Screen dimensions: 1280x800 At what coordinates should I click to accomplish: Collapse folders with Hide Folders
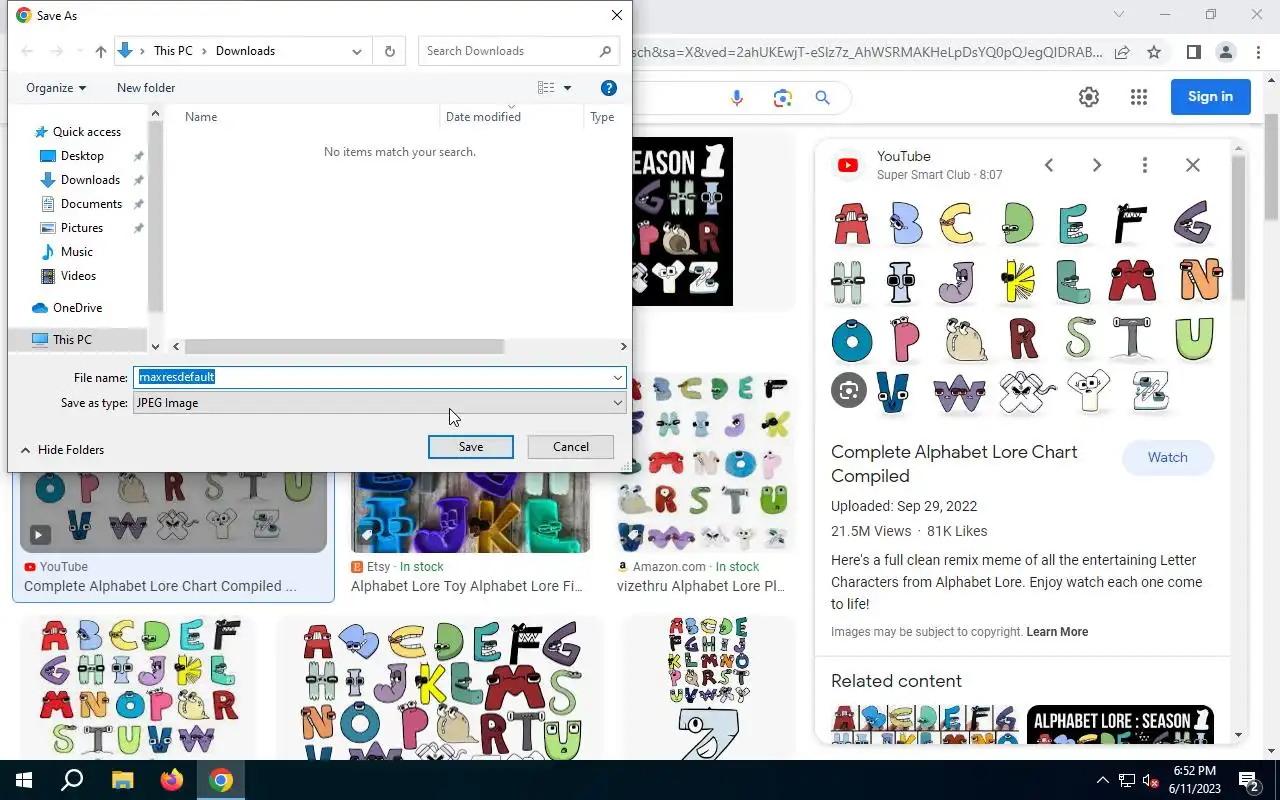click(x=62, y=450)
